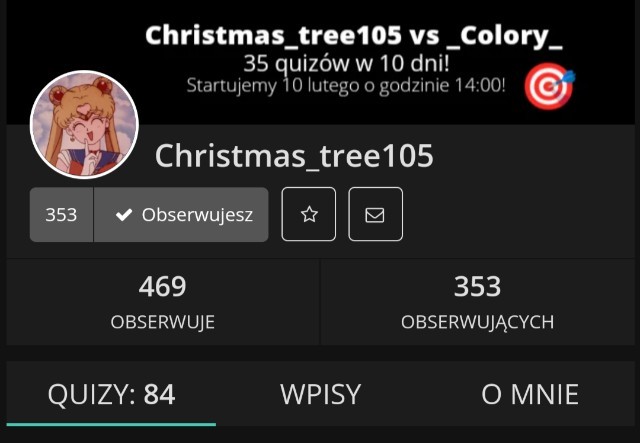Select the QUIZY: 84 tab
The width and height of the screenshot is (640, 443).
tap(111, 394)
